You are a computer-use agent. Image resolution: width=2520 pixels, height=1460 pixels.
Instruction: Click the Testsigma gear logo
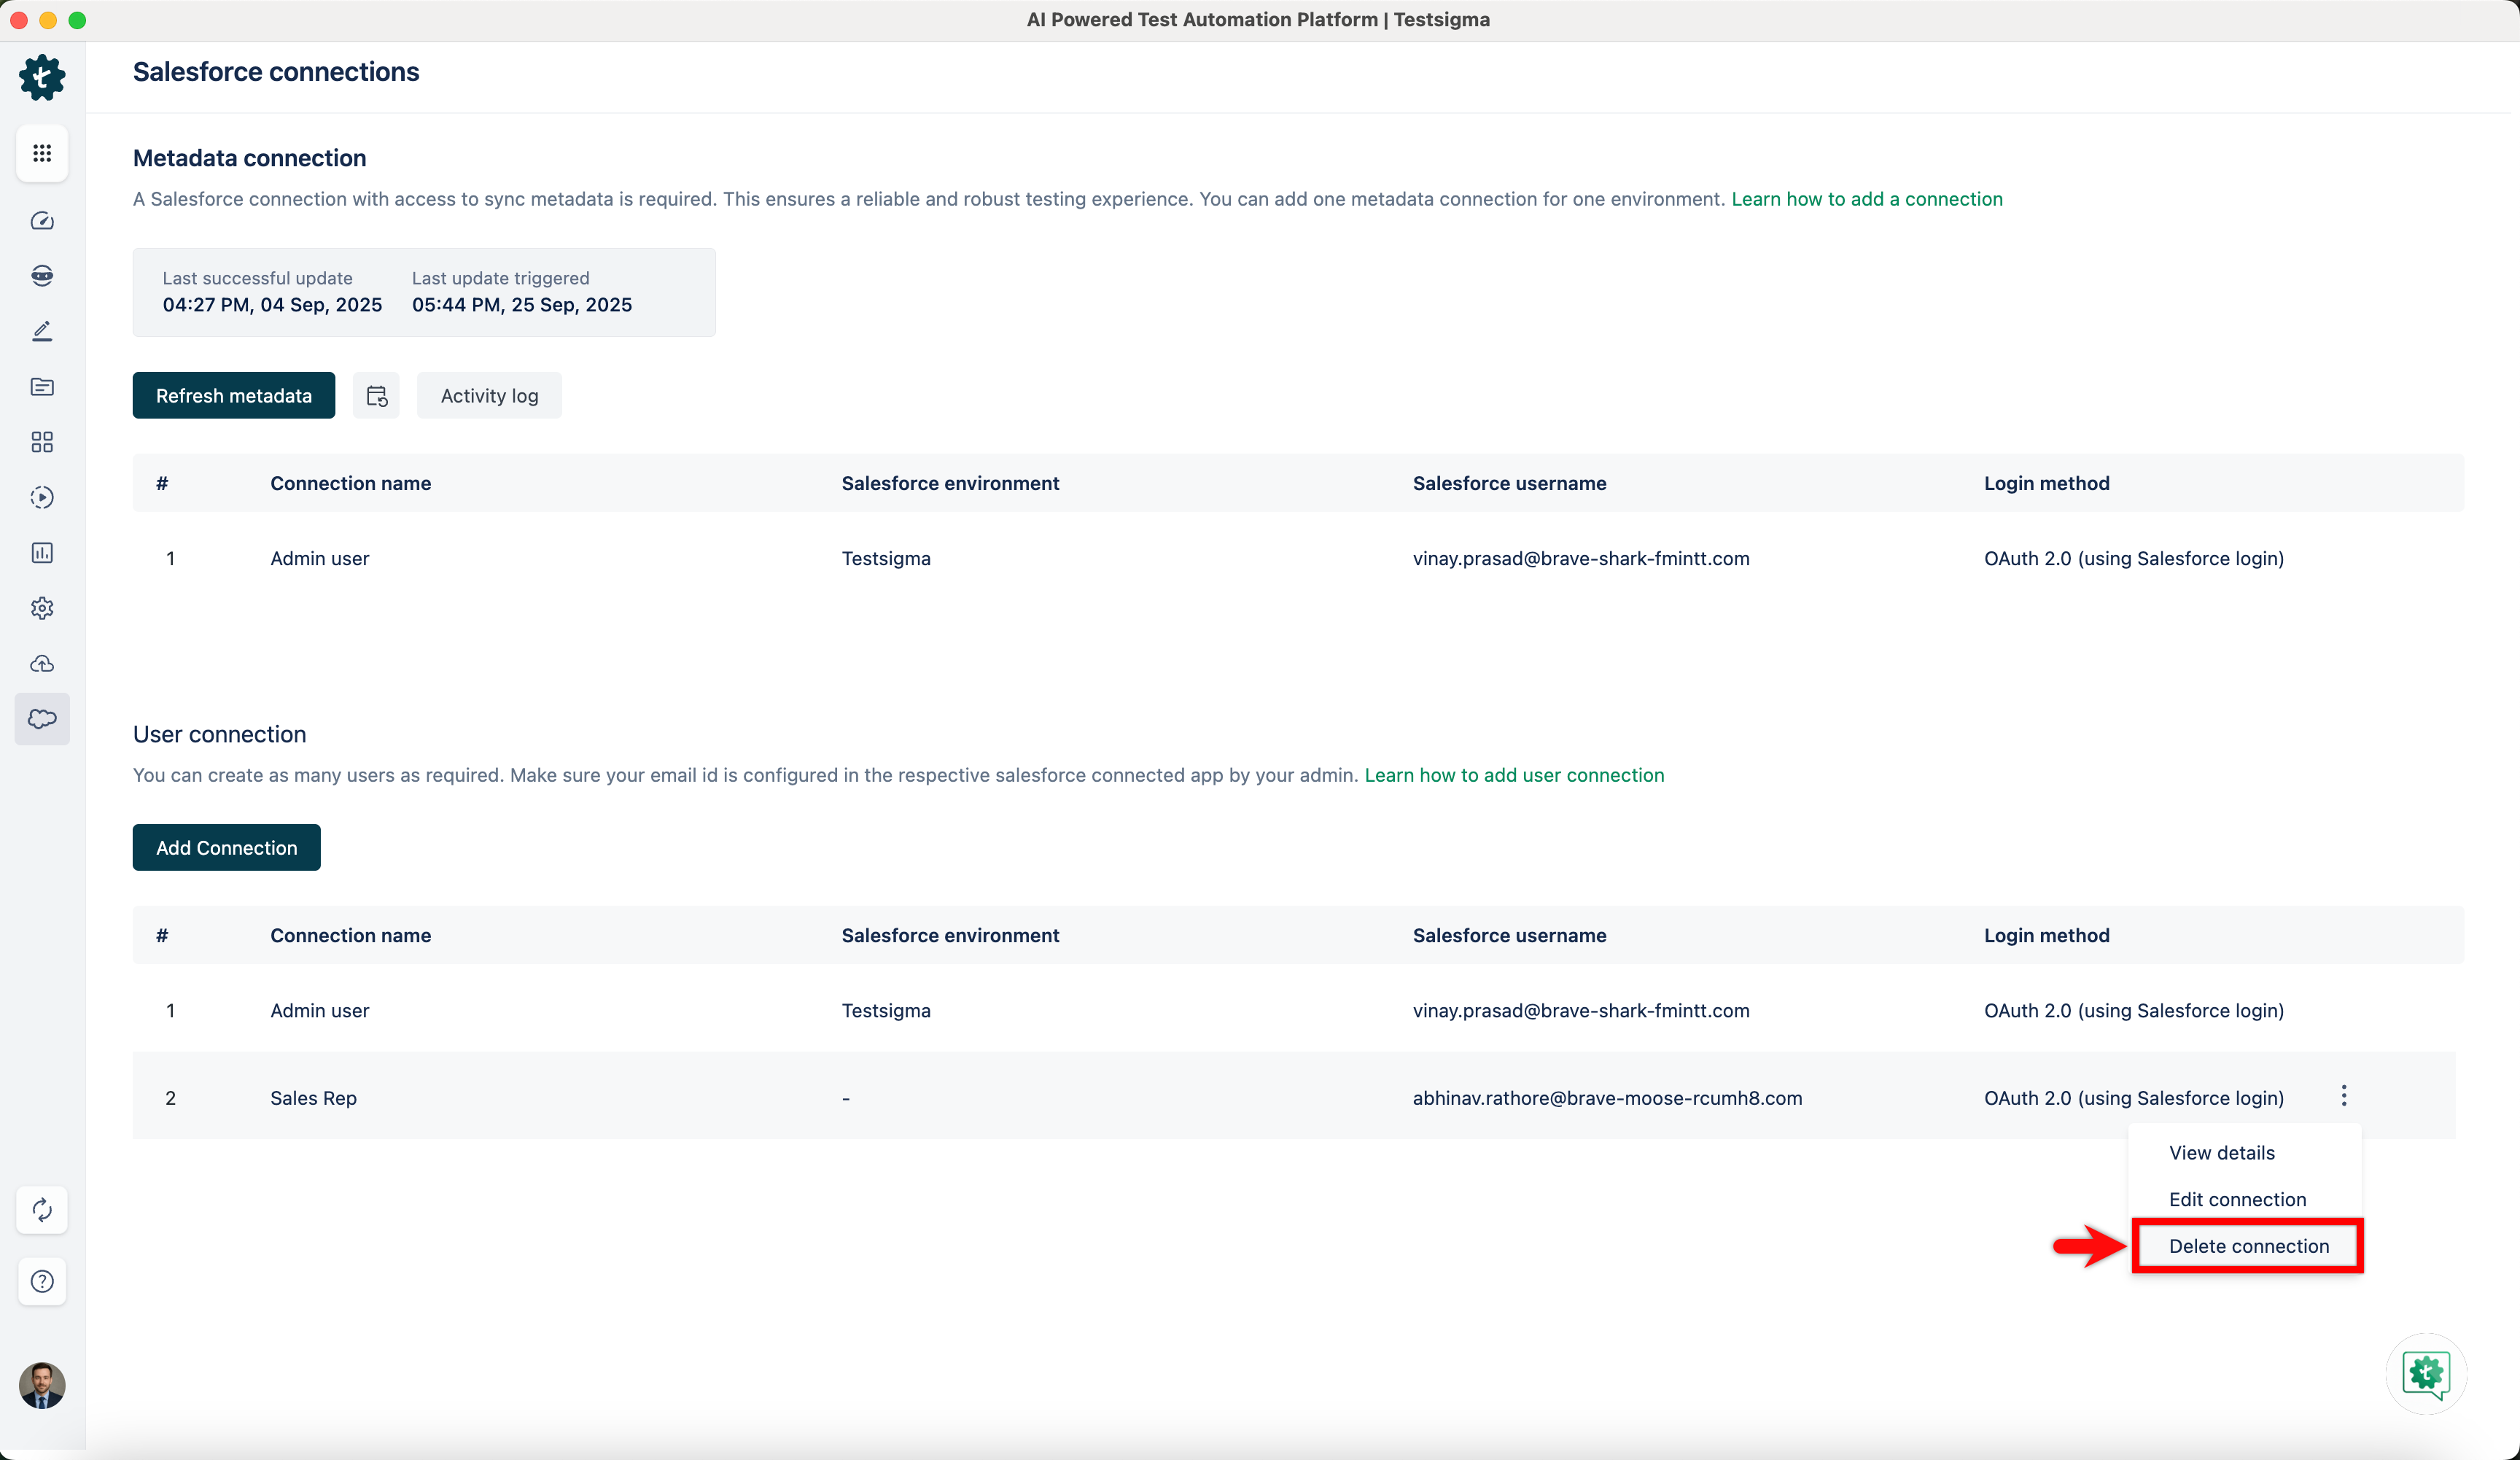42,77
